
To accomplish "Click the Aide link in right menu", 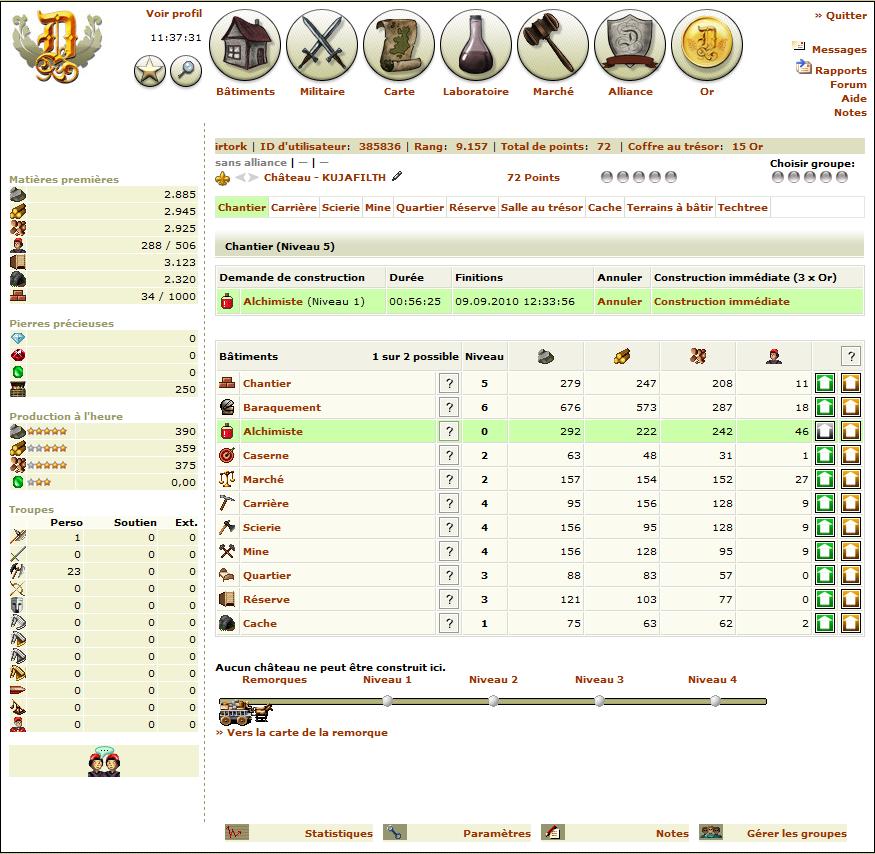I will coord(854,98).
